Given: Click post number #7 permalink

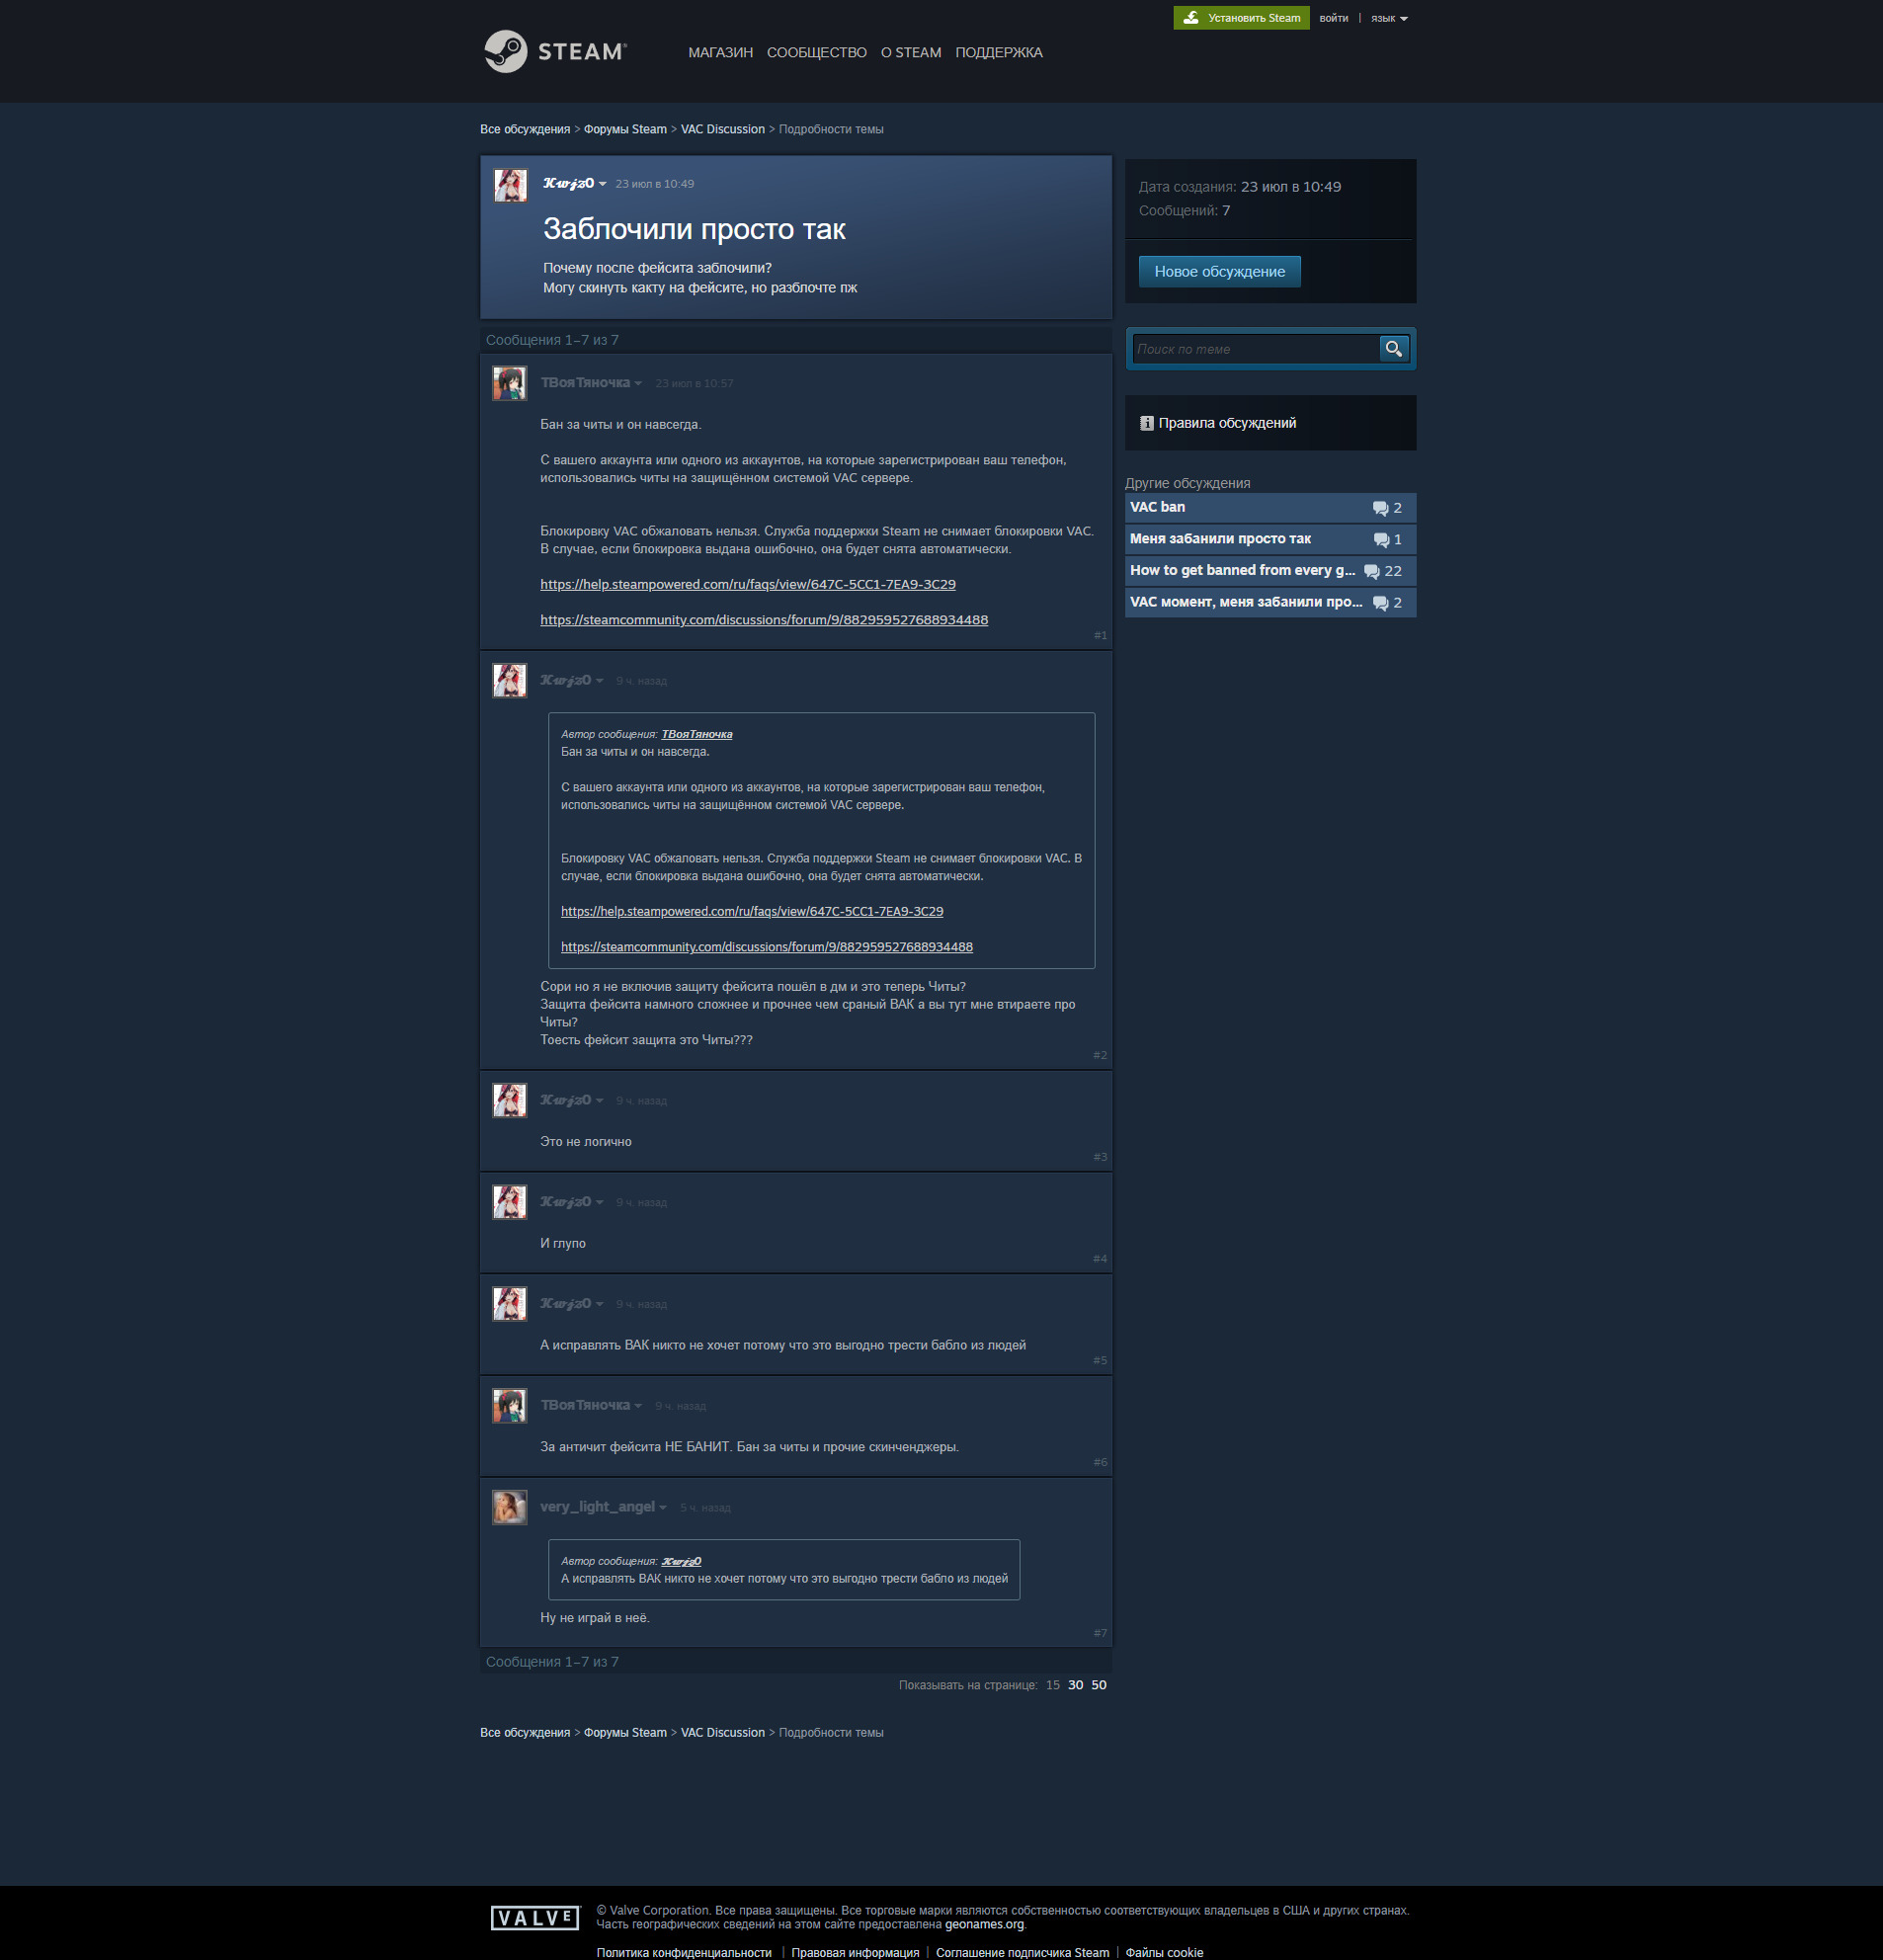Looking at the screenshot, I should pyautogui.click(x=1100, y=1633).
